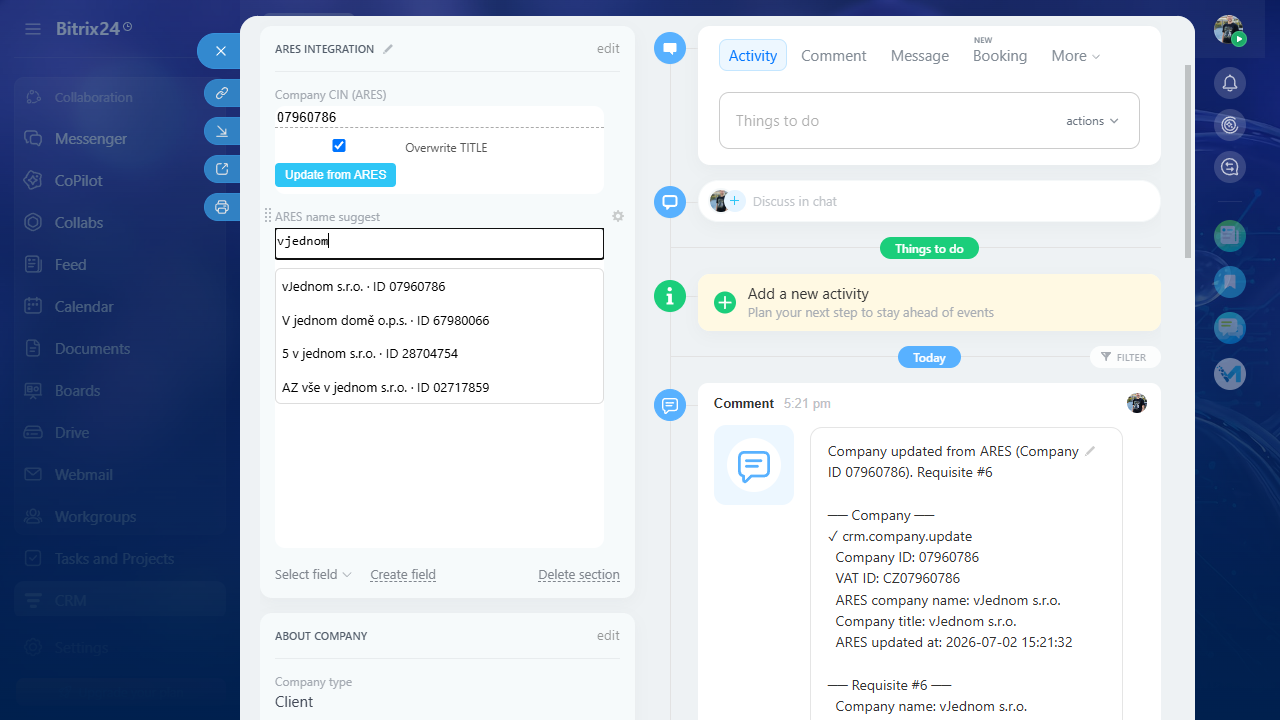Open the blue bookmark icon in right sidebar
This screenshot has height=720, width=1280.
[1230, 282]
